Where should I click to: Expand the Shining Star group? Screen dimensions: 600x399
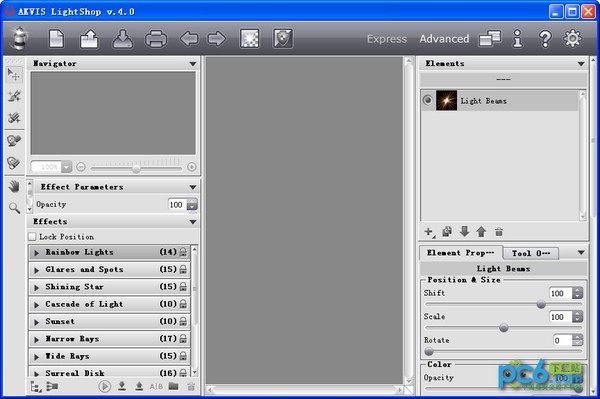[37, 287]
